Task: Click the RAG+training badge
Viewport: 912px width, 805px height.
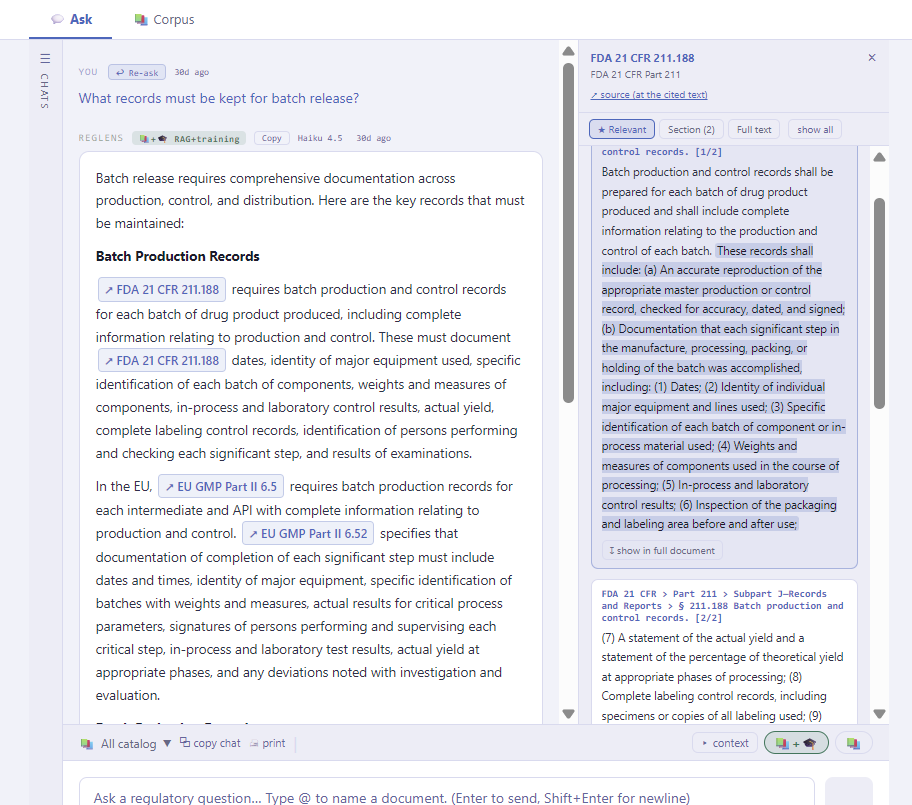Action: coord(189,138)
